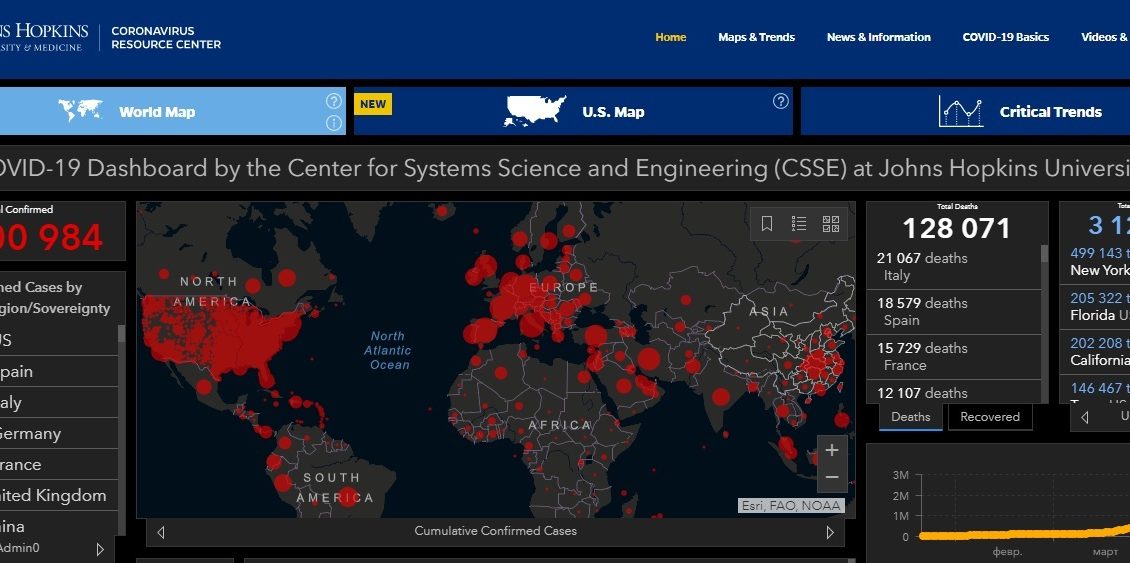Select the Florida entry in the states list
The image size is (1130, 563).
[x=1095, y=307]
